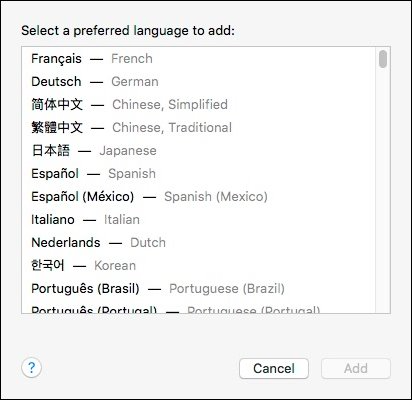Click the gray 'Japanese' translation label
This screenshot has width=412, height=400.
point(128,151)
